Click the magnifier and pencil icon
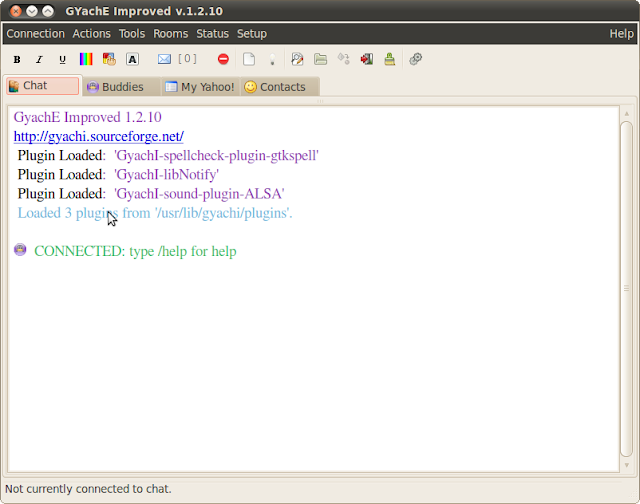The width and height of the screenshot is (640, 504). (x=297, y=59)
